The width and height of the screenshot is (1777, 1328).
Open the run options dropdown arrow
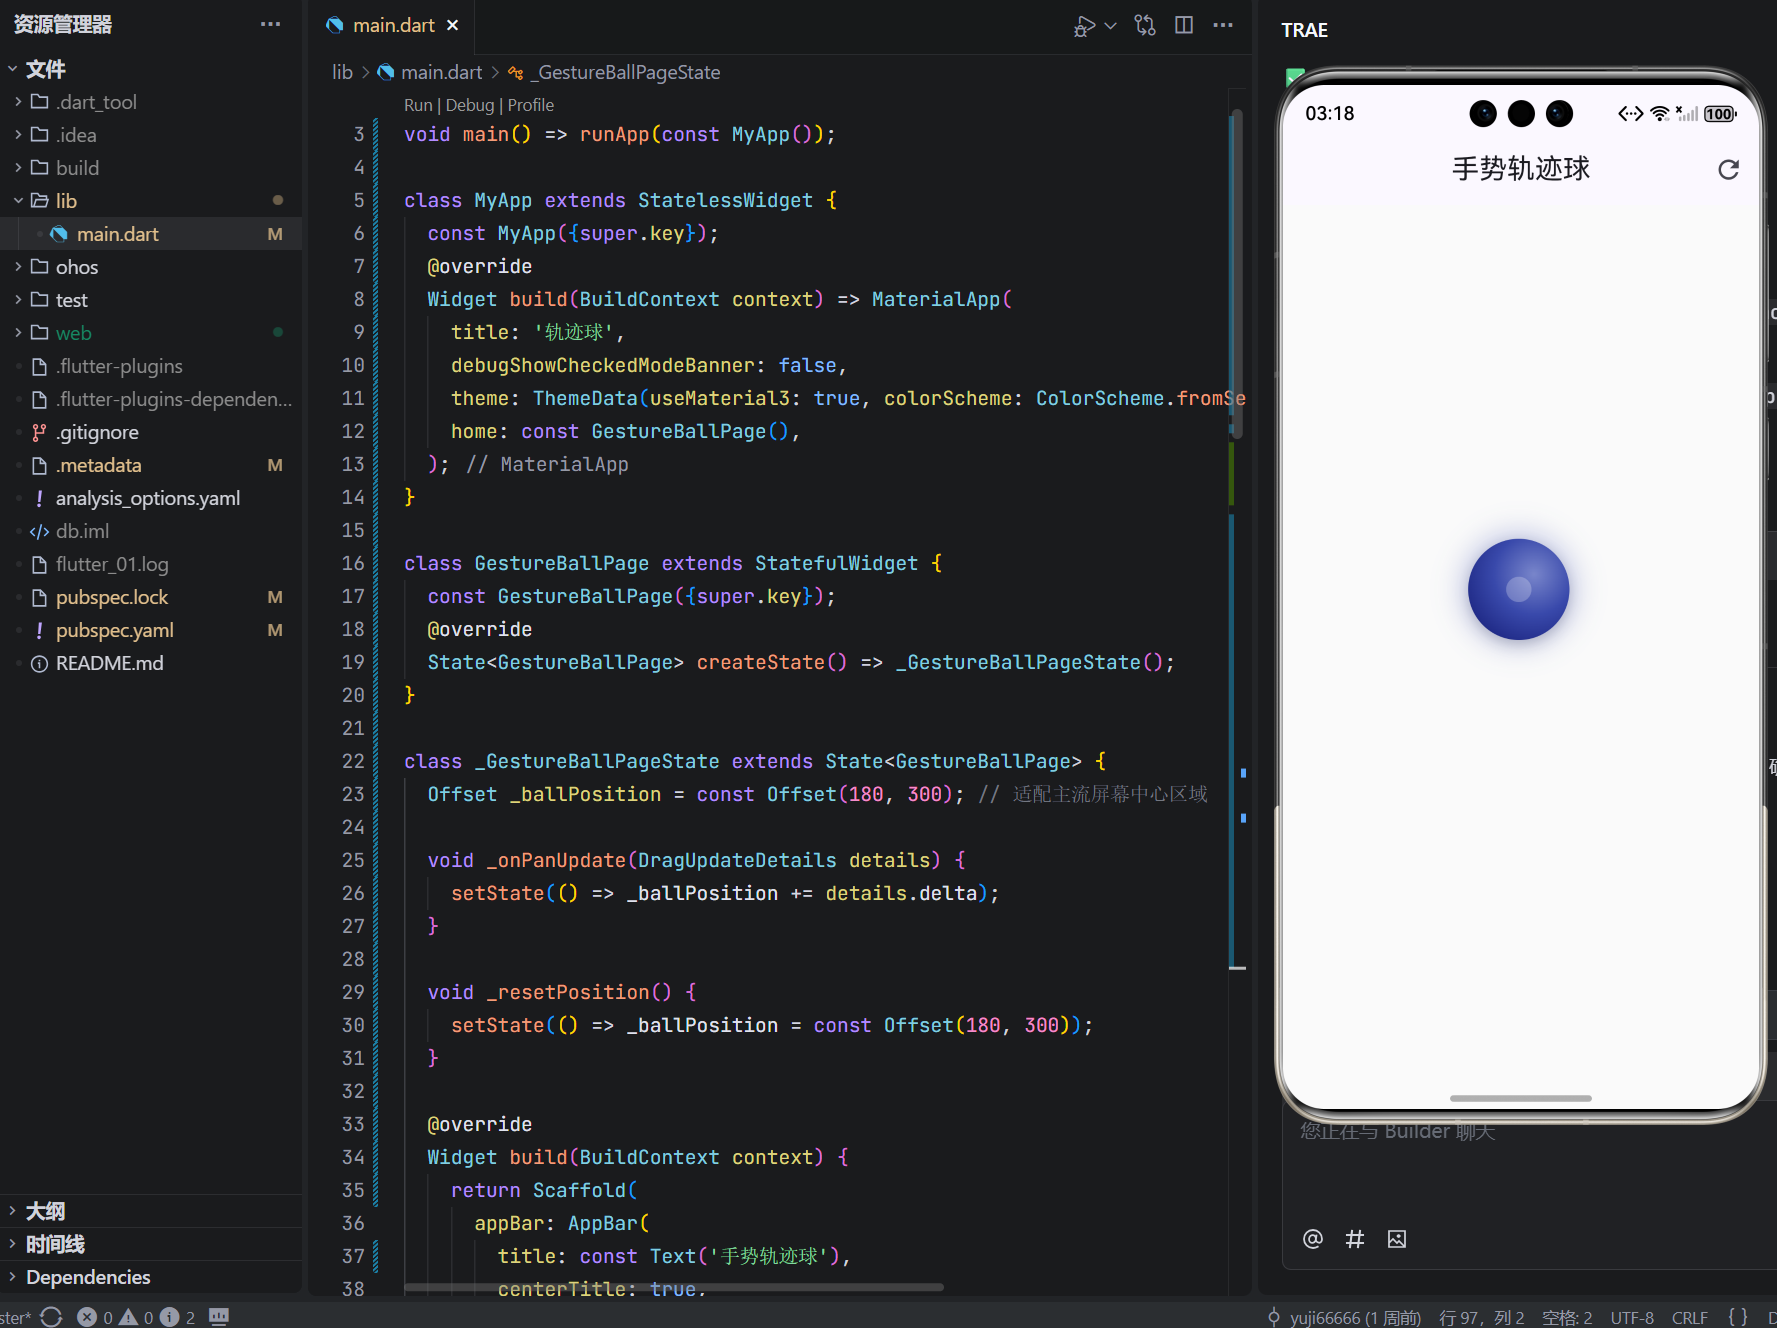point(1110,26)
